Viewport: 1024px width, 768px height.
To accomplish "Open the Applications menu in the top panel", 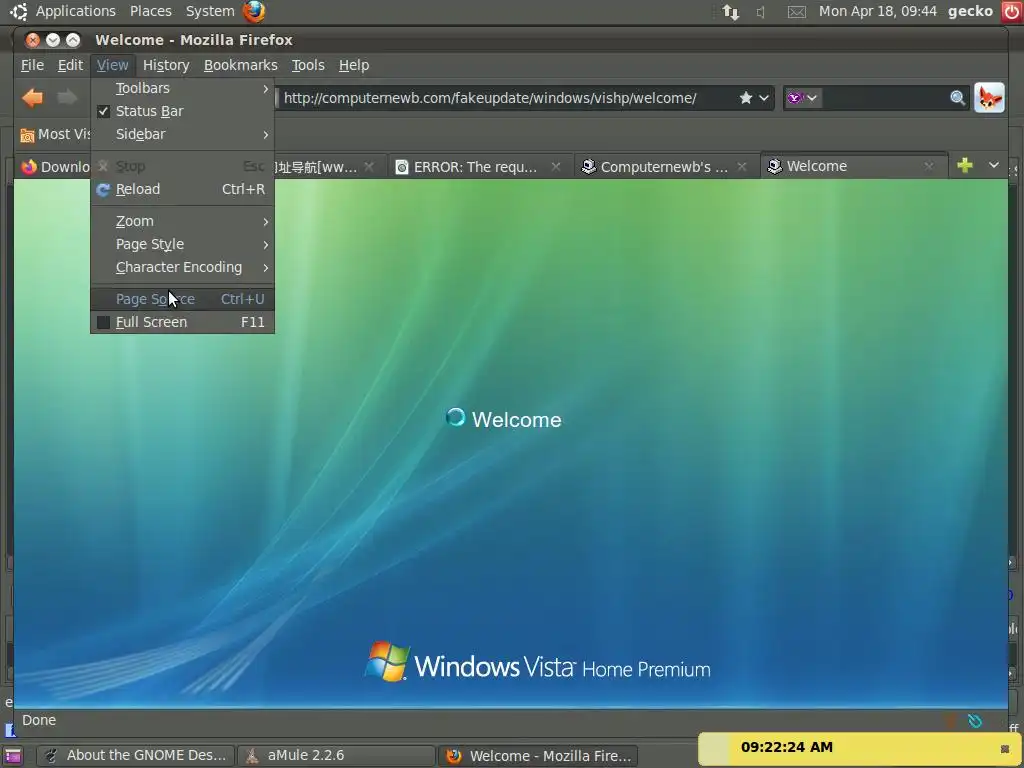I will tap(75, 11).
